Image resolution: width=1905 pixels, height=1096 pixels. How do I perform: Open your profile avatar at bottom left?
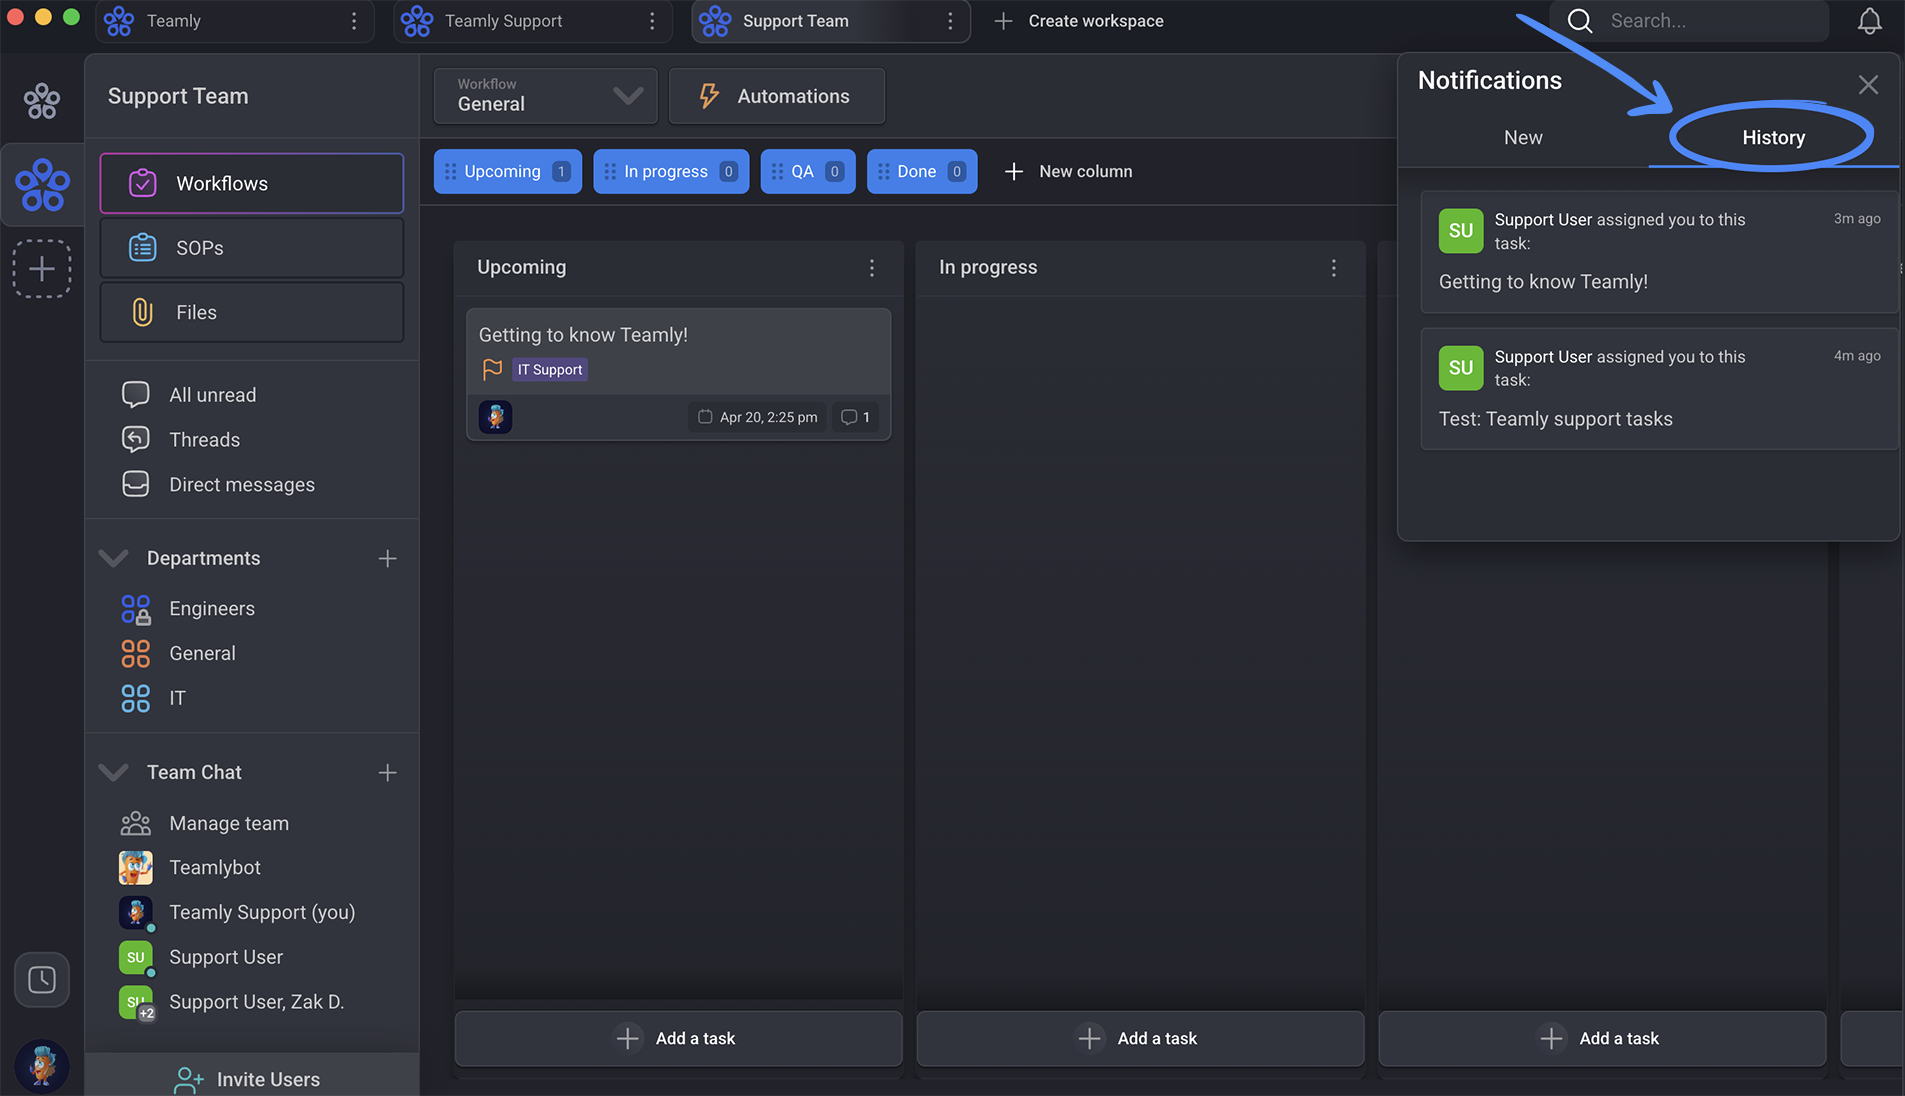(x=42, y=1065)
